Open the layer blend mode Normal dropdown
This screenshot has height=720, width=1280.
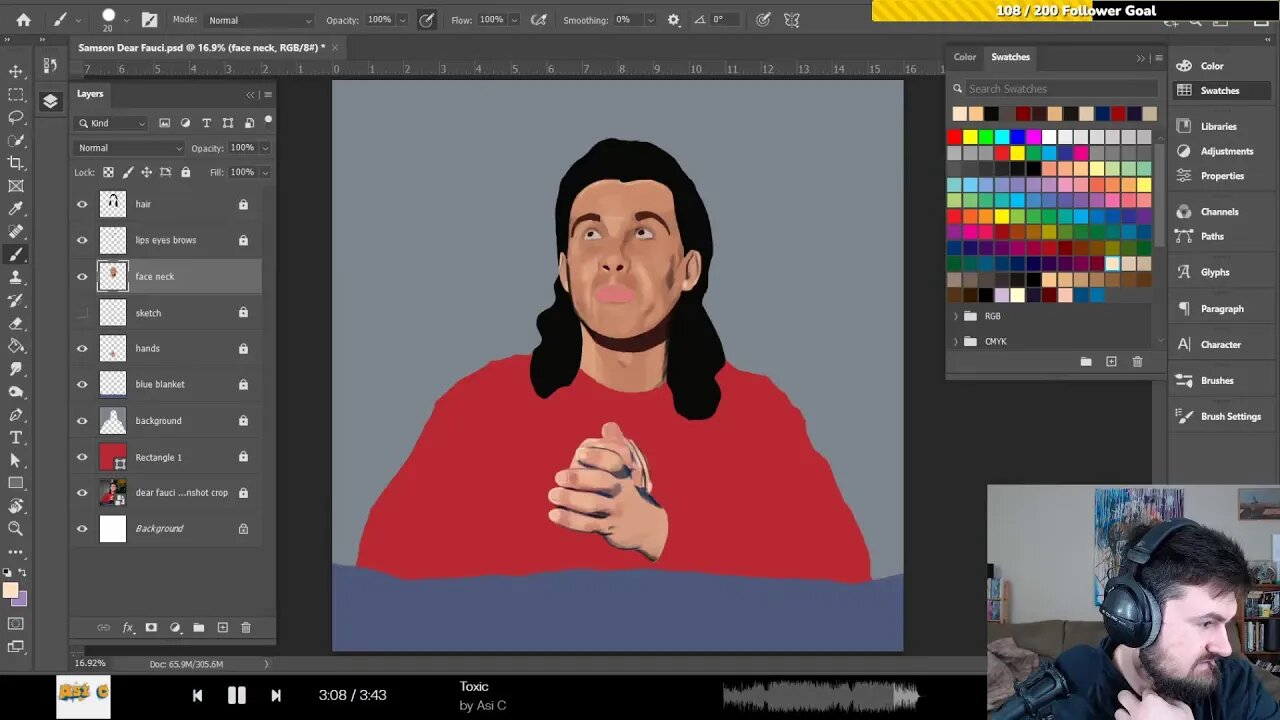point(130,148)
